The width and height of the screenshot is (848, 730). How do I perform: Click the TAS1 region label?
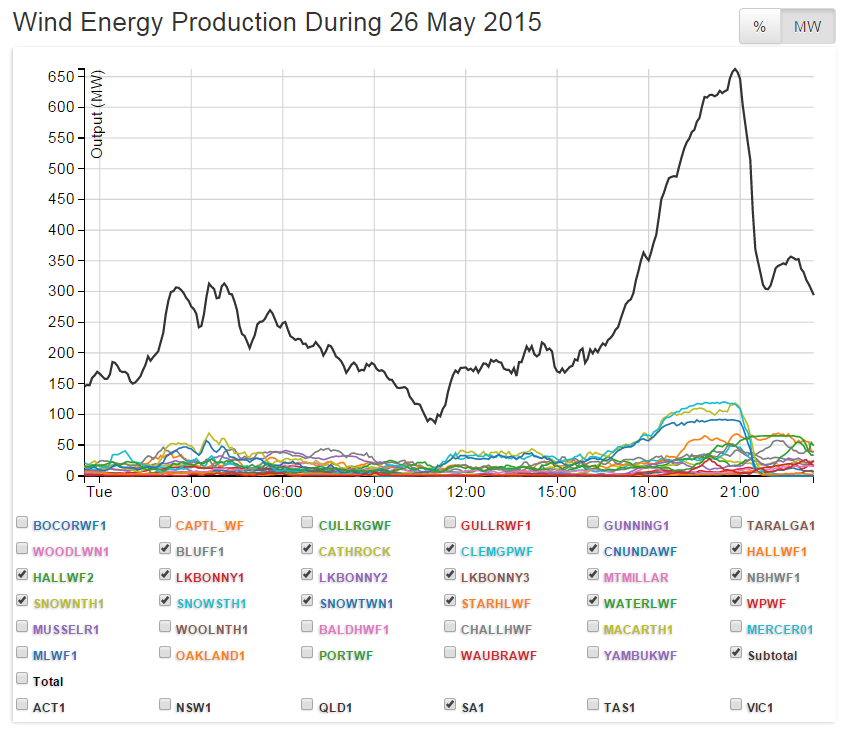618,707
